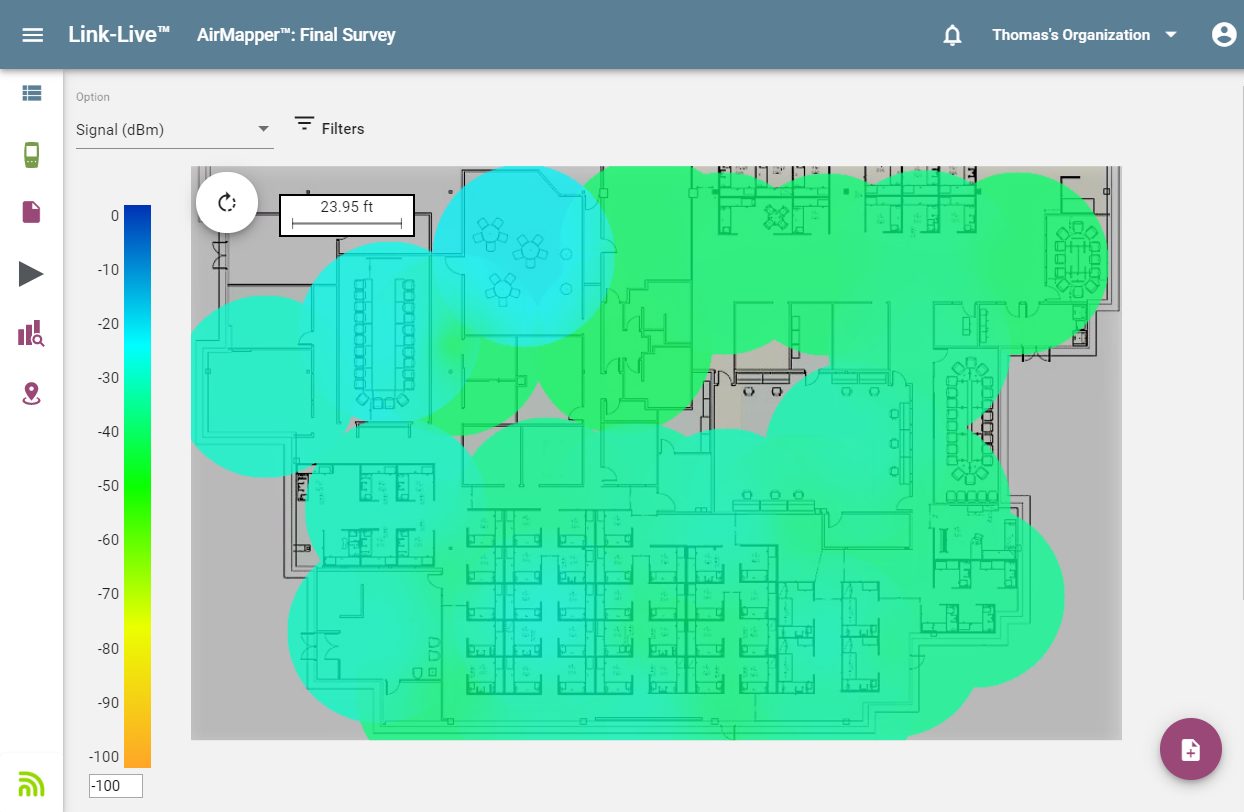
Task: Open the hamburger navigation menu
Action: tap(33, 35)
